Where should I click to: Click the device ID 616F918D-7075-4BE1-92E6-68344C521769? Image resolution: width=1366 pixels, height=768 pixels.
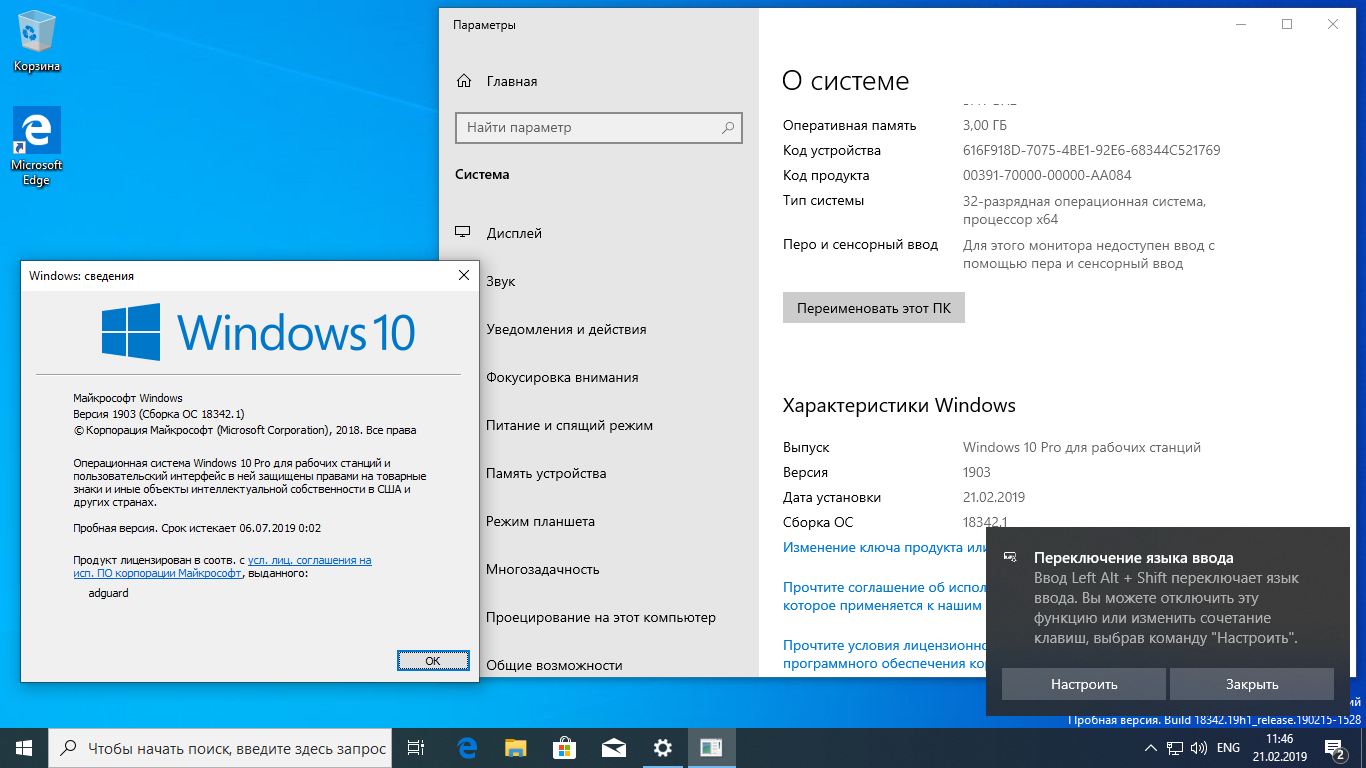click(x=1092, y=150)
